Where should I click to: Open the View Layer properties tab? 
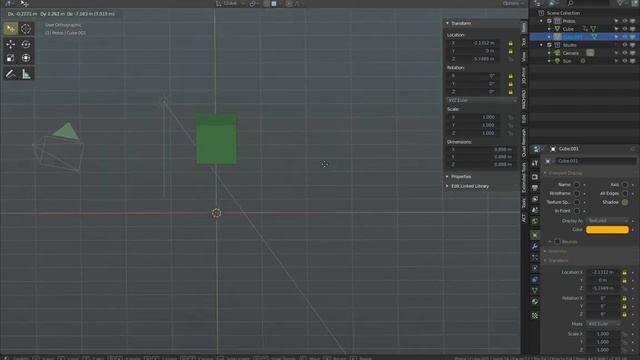[535, 199]
